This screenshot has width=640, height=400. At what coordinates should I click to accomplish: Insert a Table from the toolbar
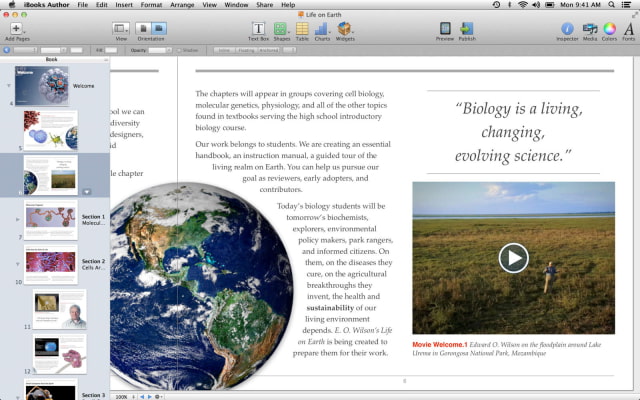(302, 30)
